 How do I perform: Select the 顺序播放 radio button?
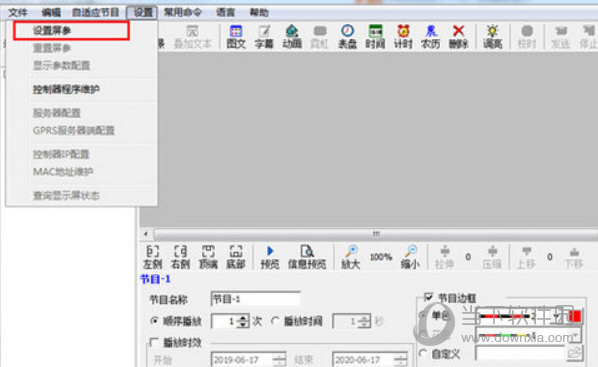154,321
